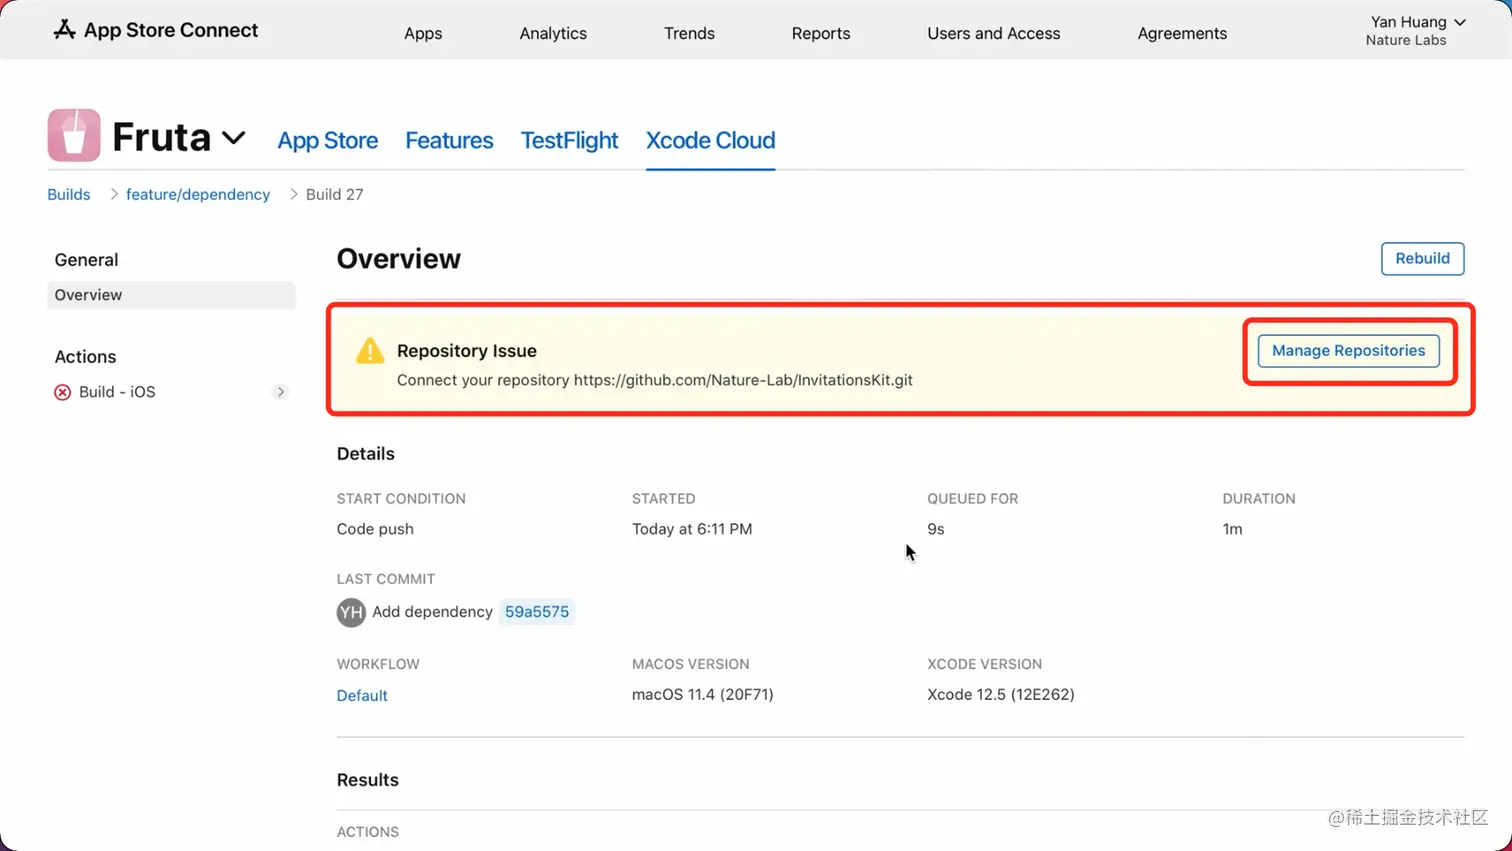Viewport: 1512px width, 851px height.
Task: Click the Results section heading
Action: (368, 780)
